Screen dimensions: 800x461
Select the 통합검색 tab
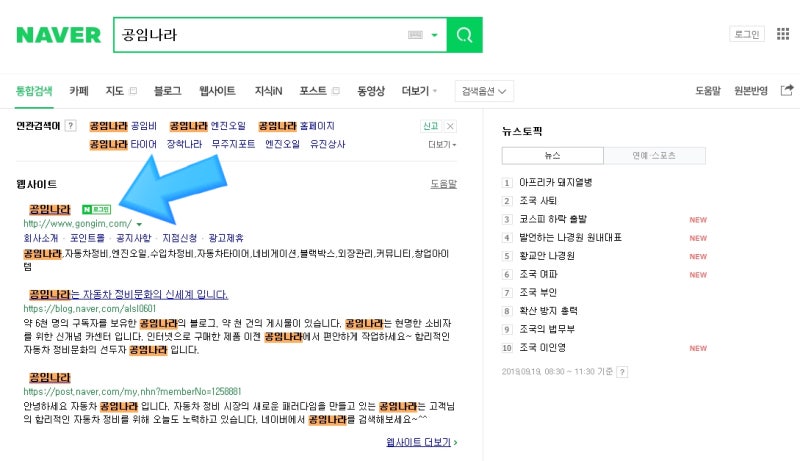pyautogui.click(x=34, y=91)
